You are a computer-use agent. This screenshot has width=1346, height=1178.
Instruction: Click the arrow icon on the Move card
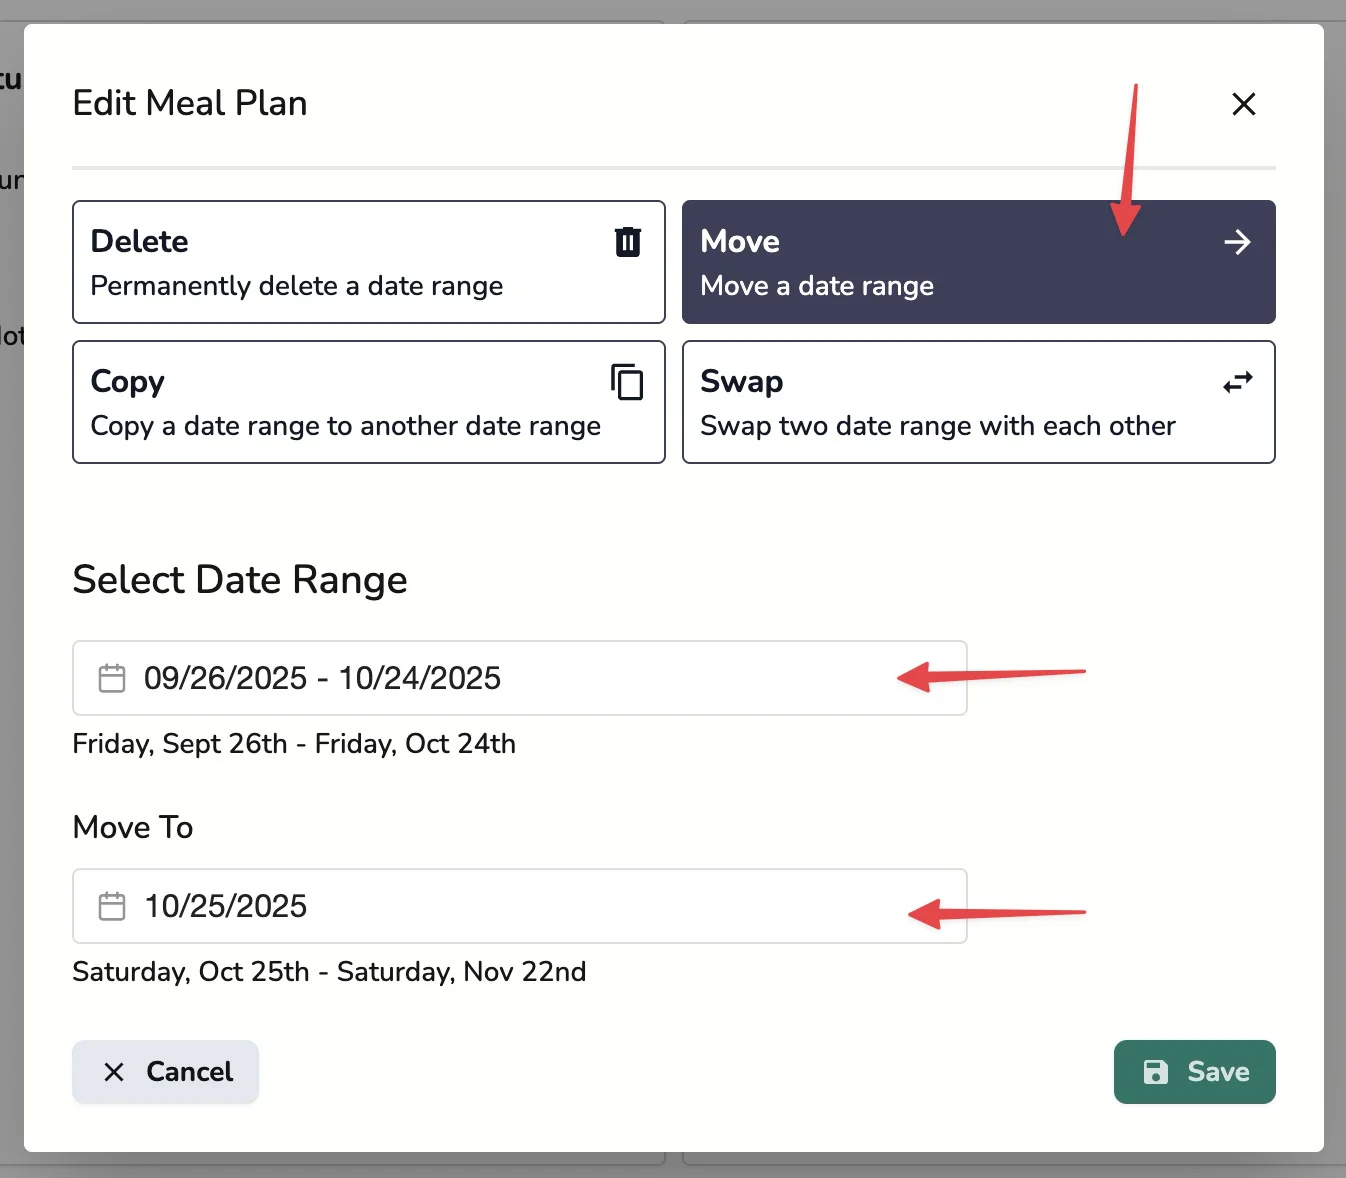1237,241
